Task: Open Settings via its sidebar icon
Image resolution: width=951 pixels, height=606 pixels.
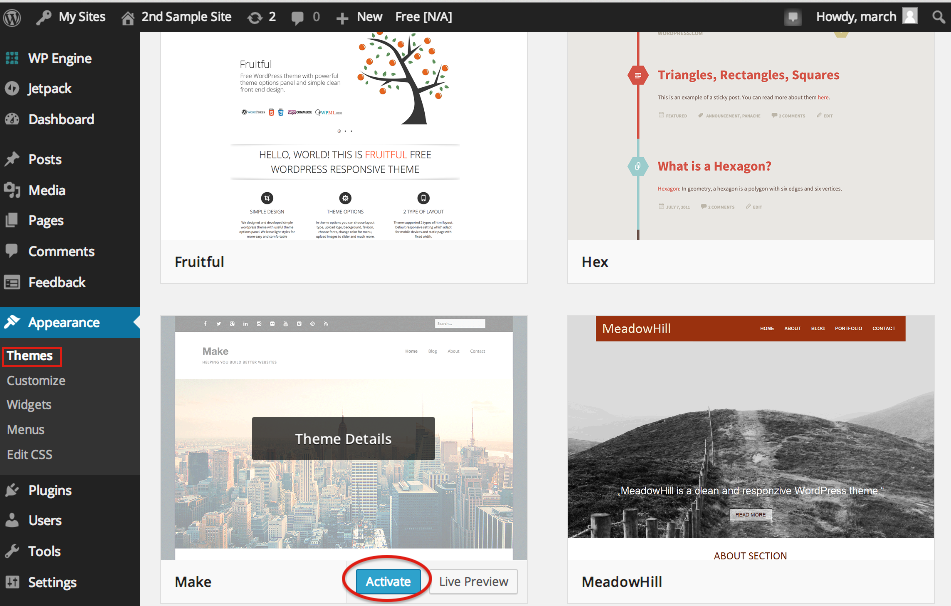Action: tap(14, 582)
